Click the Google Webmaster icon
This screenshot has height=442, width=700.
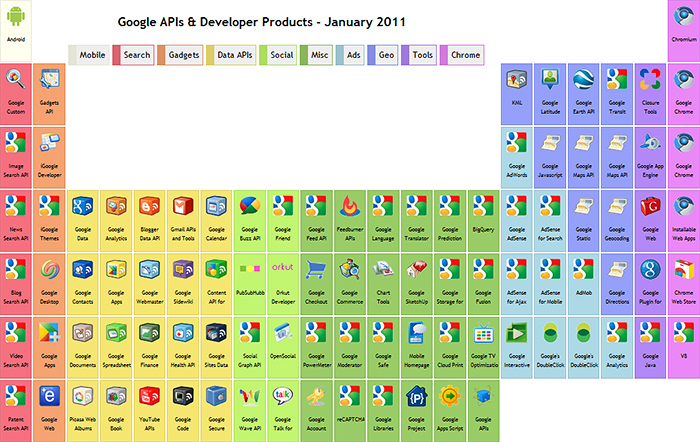pyautogui.click(x=150, y=270)
